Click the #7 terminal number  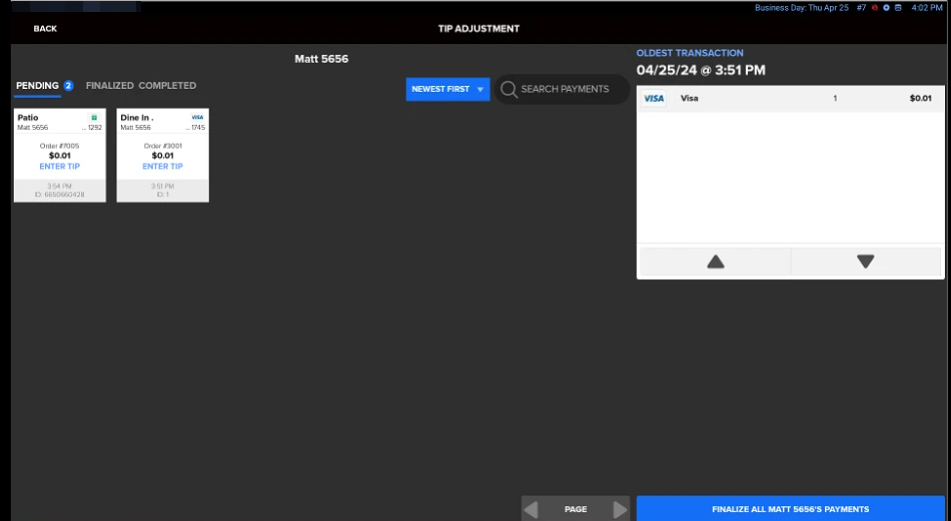point(861,8)
